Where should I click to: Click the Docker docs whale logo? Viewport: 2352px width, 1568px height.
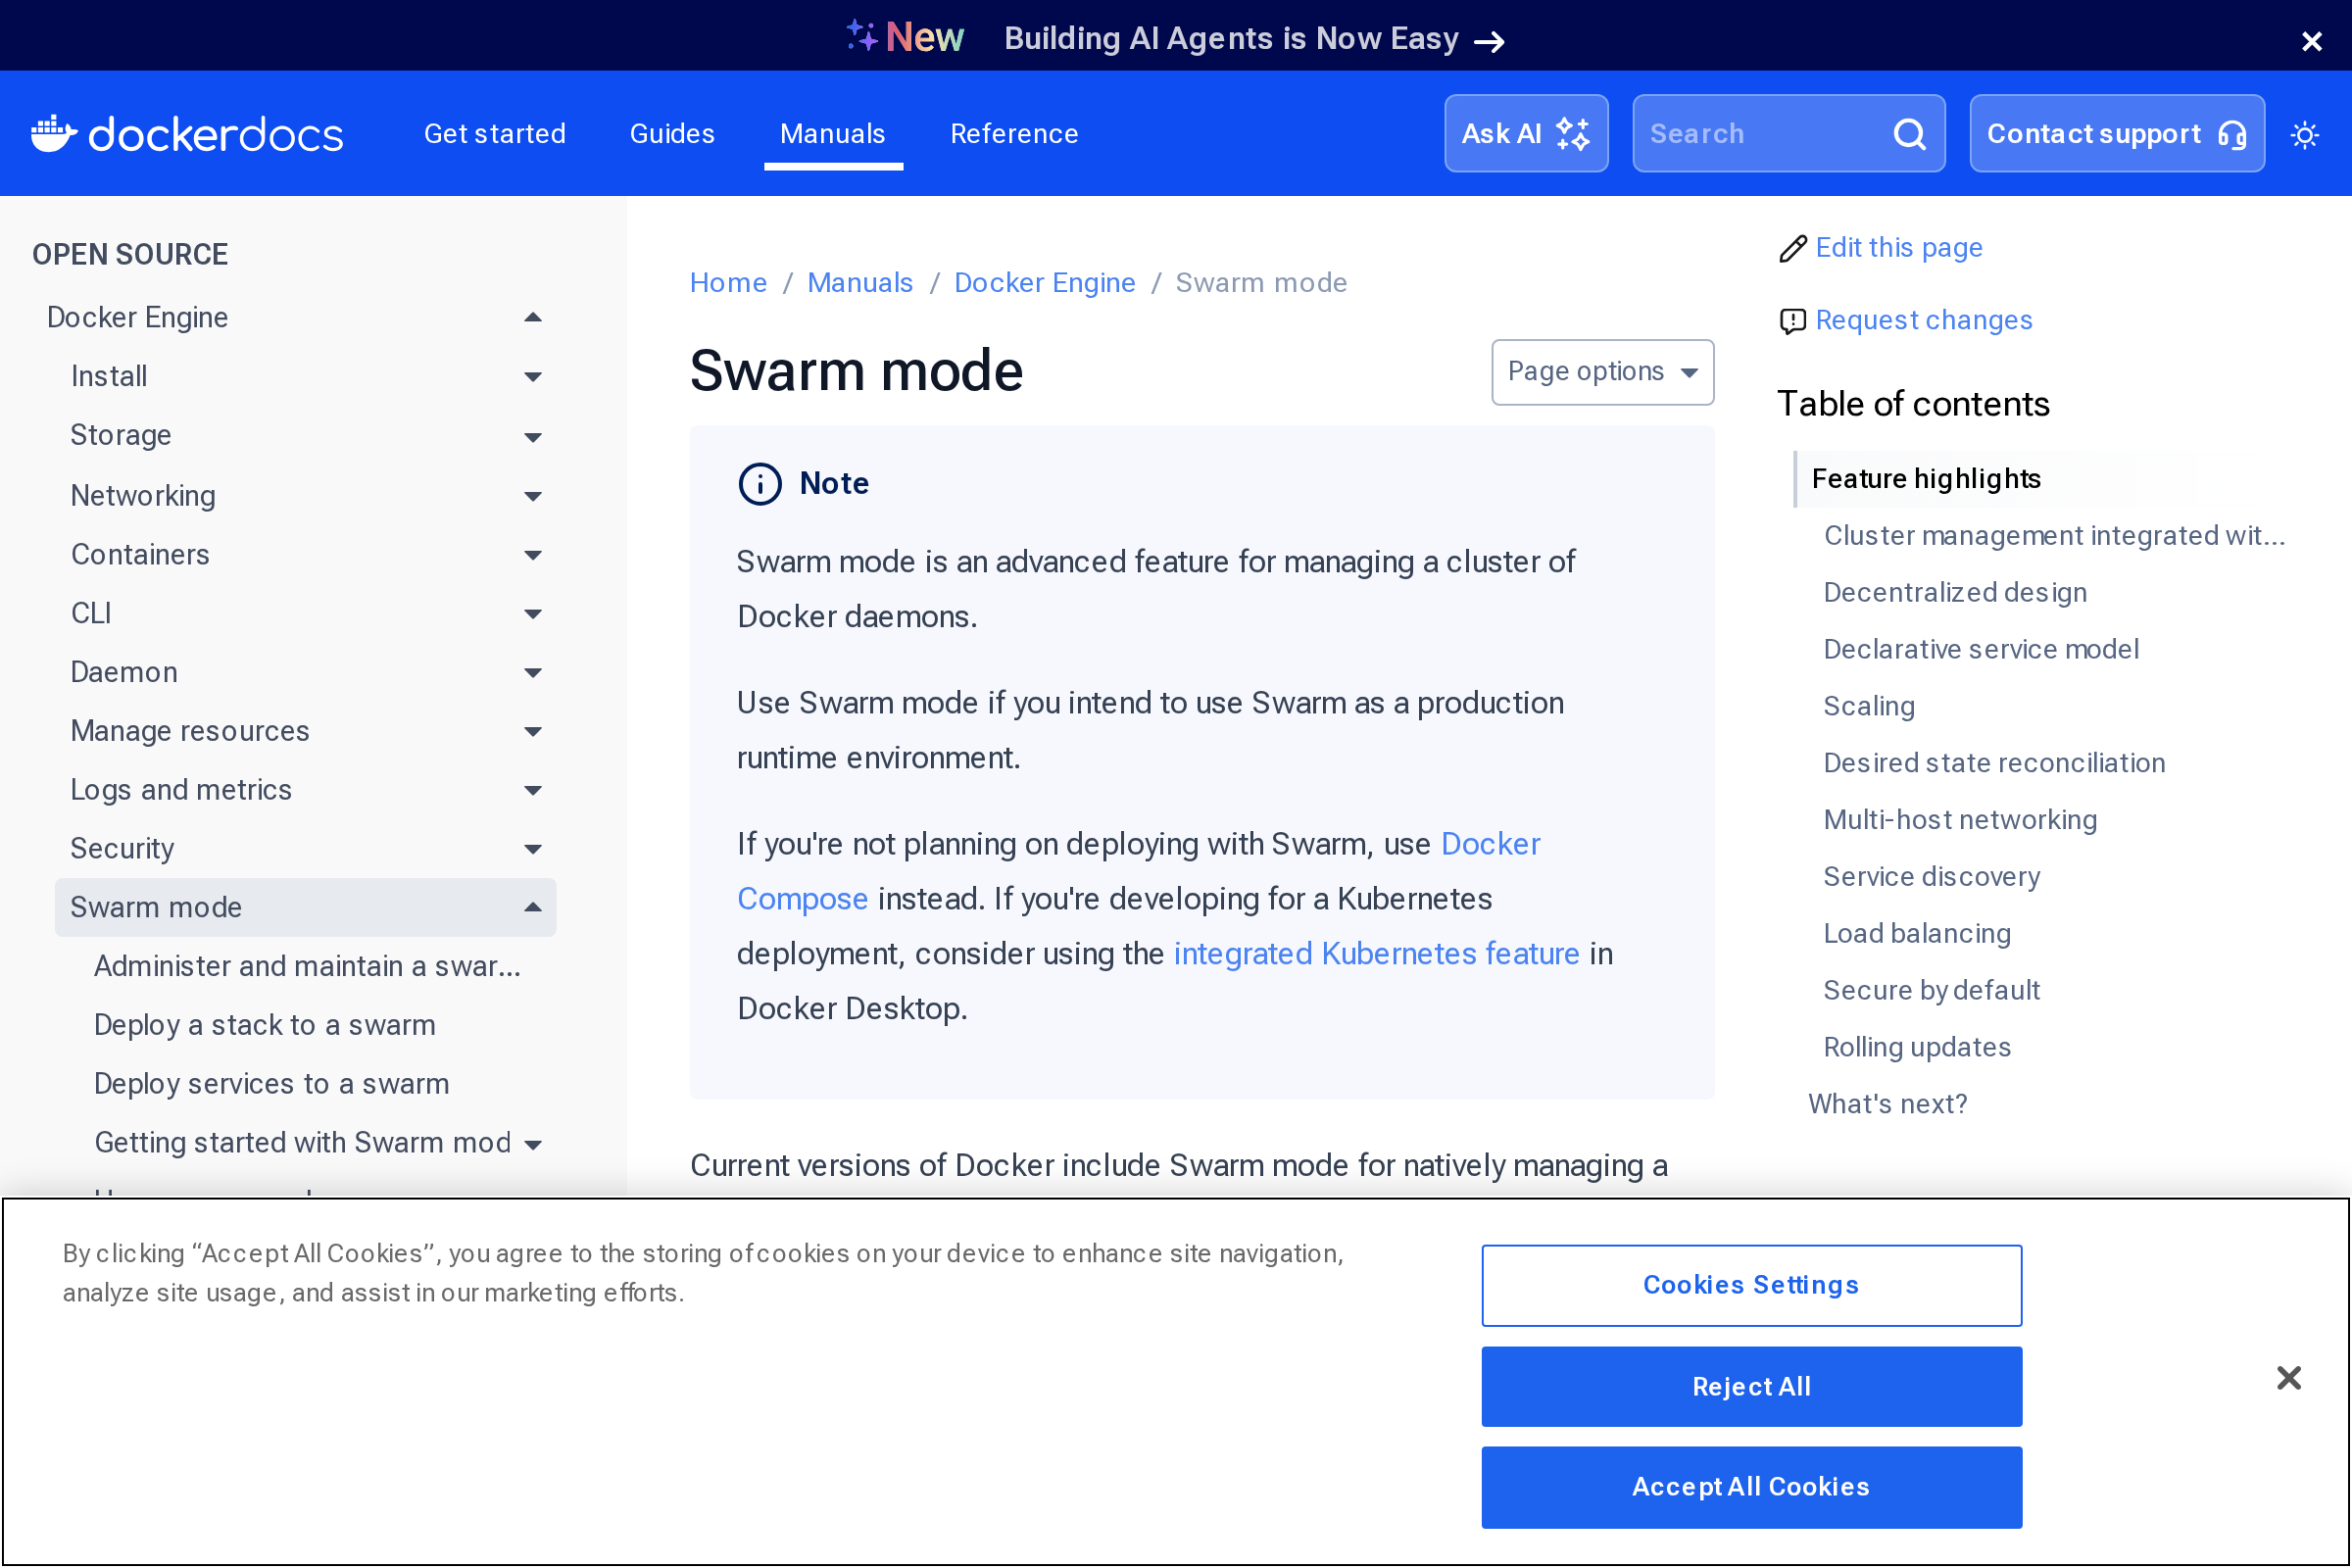(187, 134)
